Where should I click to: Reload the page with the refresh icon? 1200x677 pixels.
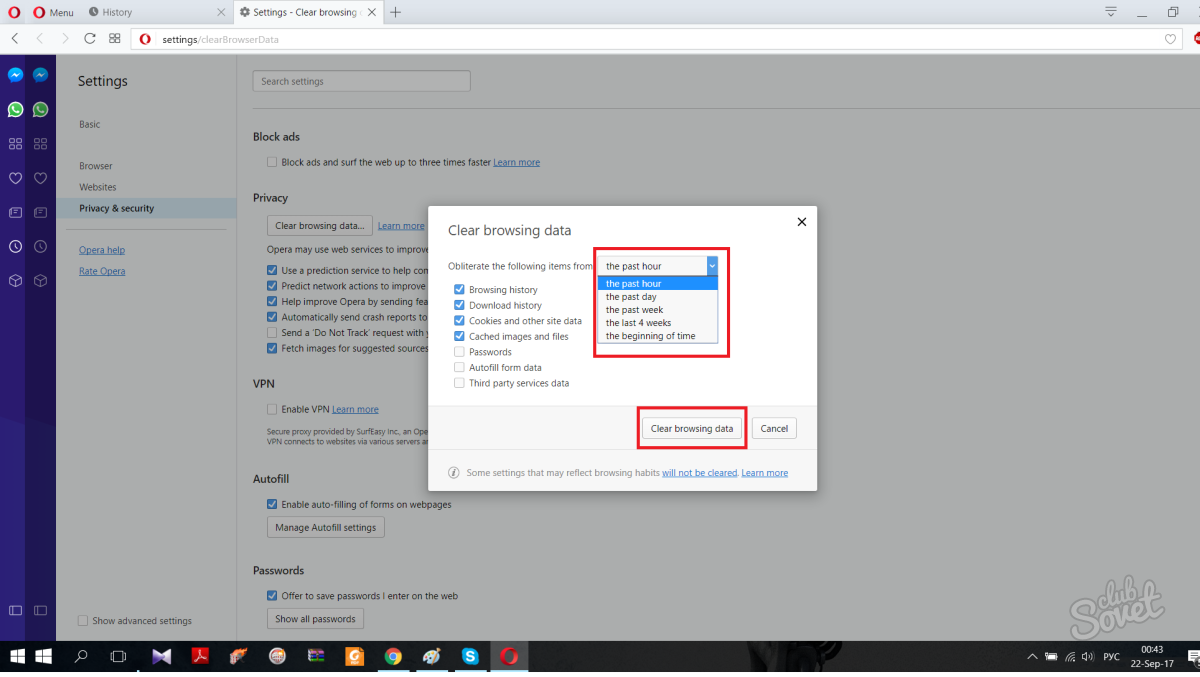coord(90,39)
